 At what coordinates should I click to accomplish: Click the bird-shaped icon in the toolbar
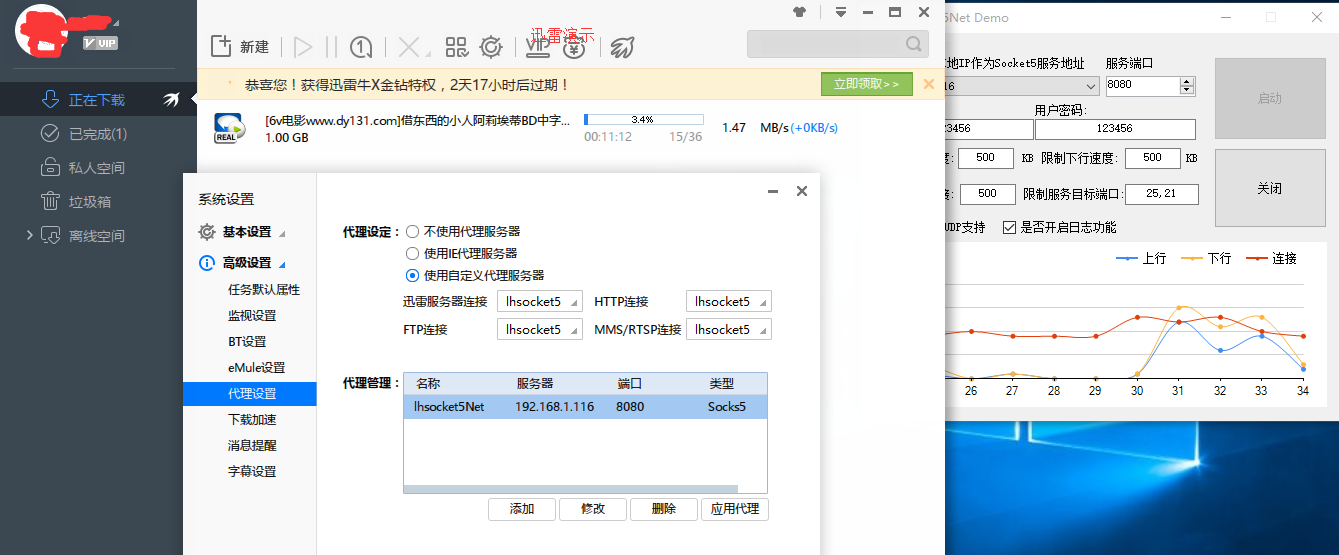tap(622, 47)
